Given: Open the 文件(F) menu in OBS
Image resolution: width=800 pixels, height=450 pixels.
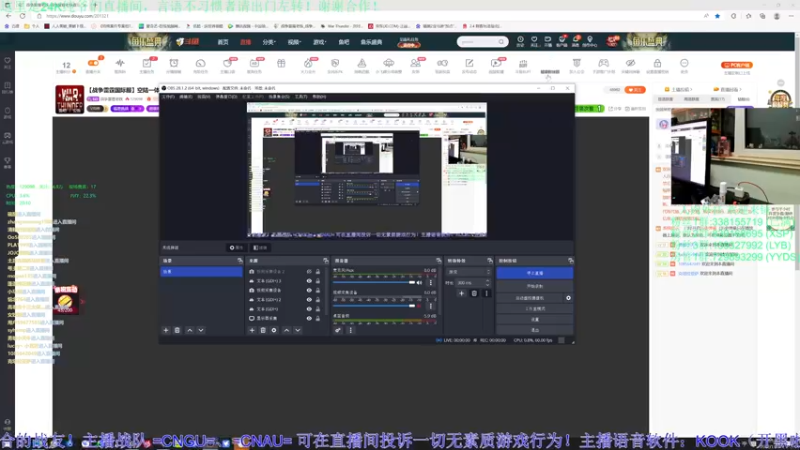Looking at the screenshot, I should pyautogui.click(x=168, y=96).
